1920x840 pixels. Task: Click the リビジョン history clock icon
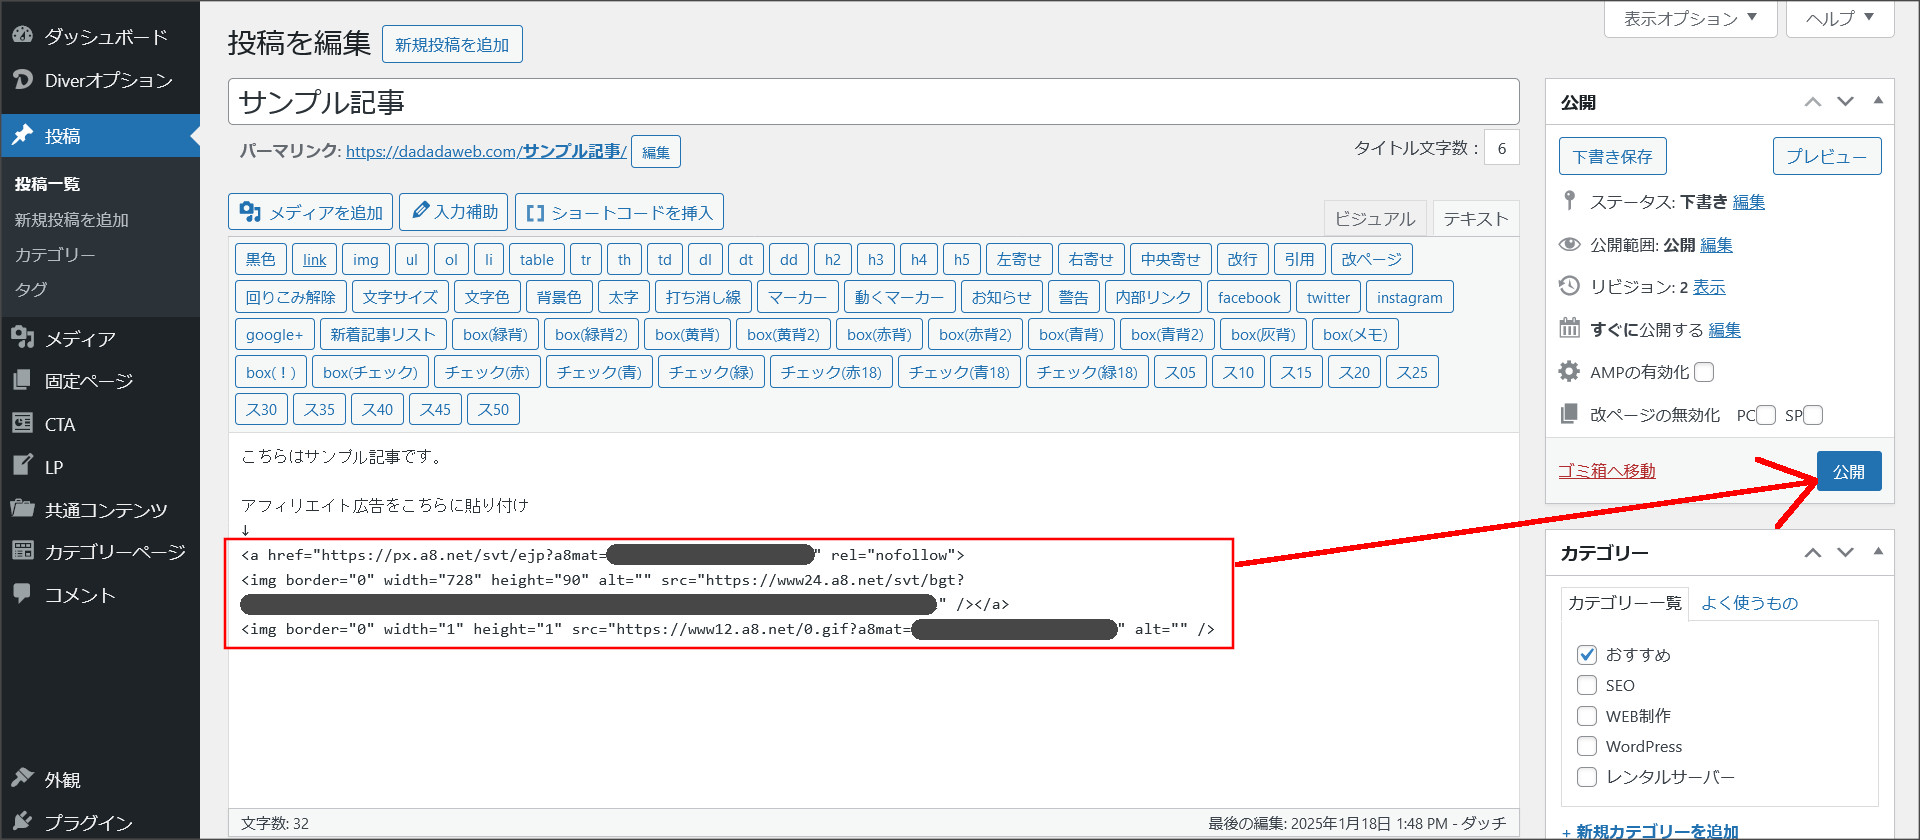[1570, 286]
